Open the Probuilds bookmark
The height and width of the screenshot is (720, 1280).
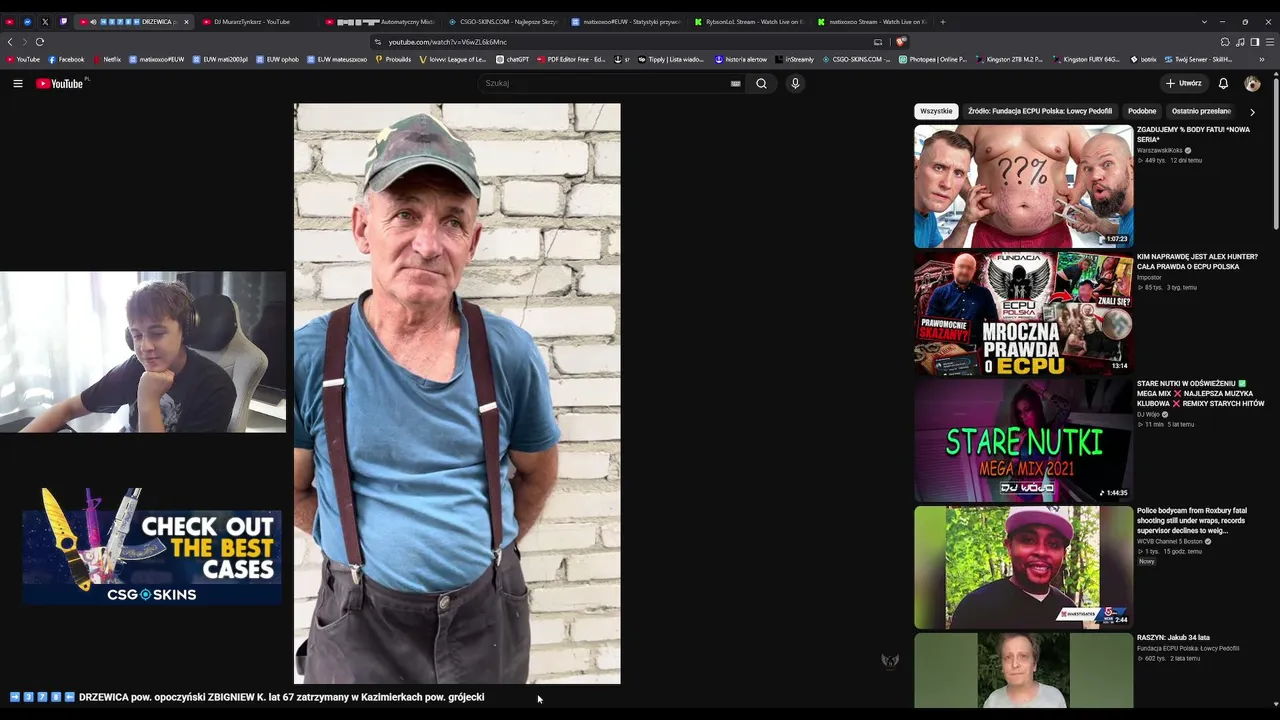pos(393,59)
